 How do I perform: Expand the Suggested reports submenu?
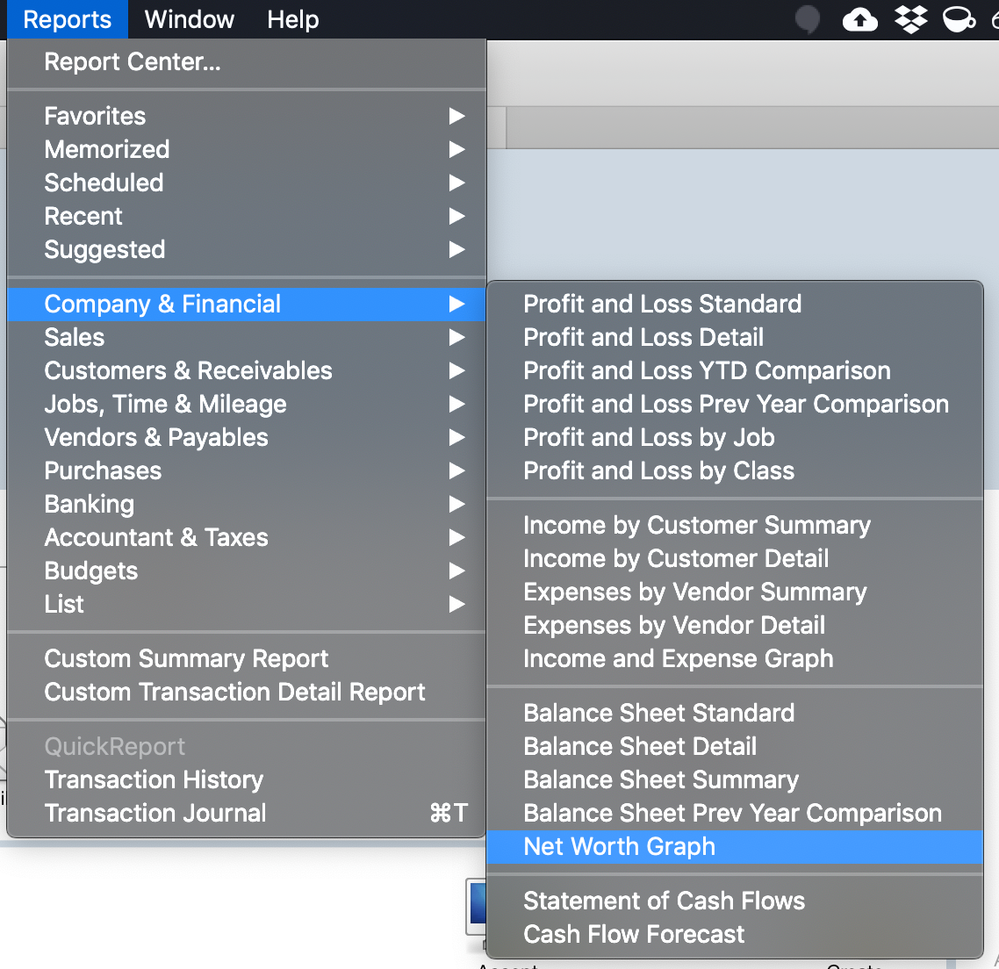pyautogui.click(x=247, y=249)
